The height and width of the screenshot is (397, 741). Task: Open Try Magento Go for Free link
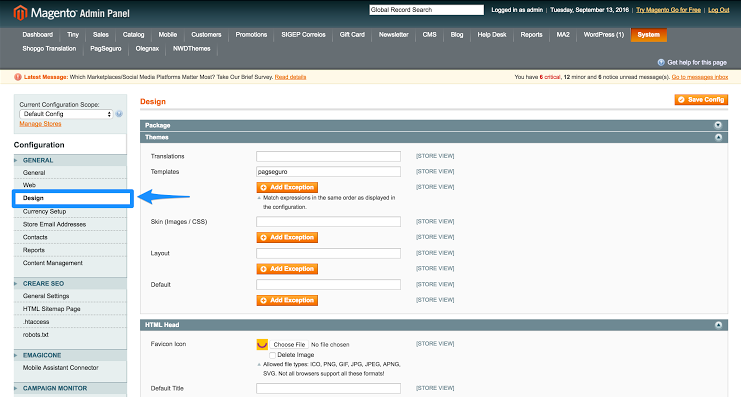[668, 10]
